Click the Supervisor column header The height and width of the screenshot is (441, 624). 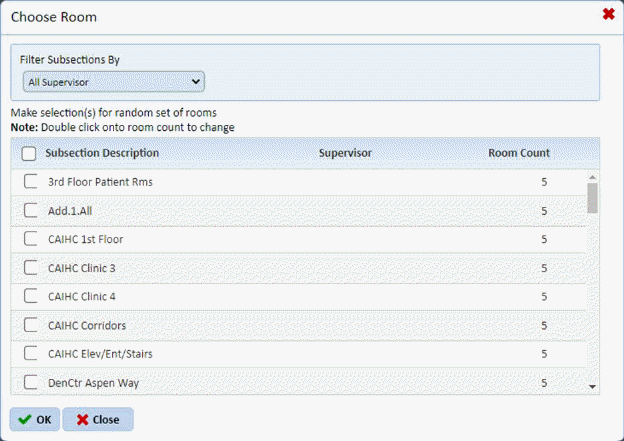tap(345, 154)
